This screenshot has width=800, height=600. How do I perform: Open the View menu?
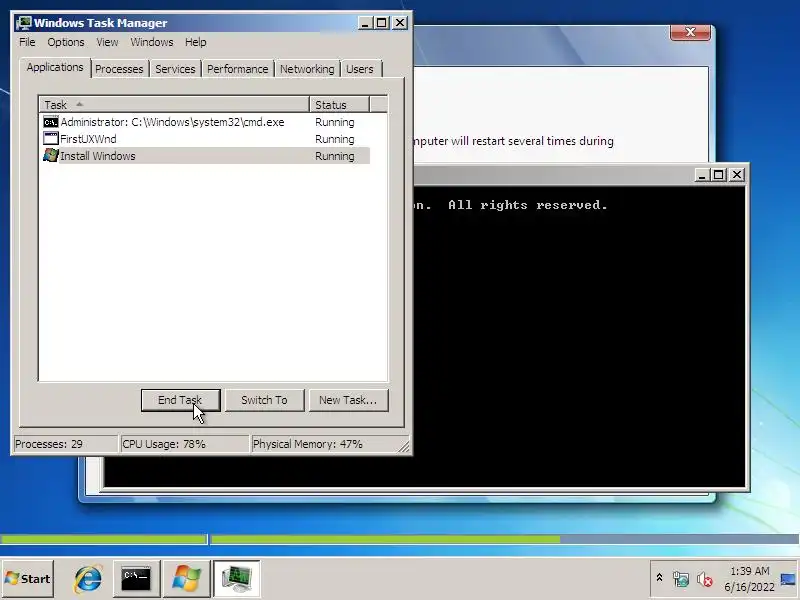(x=107, y=42)
